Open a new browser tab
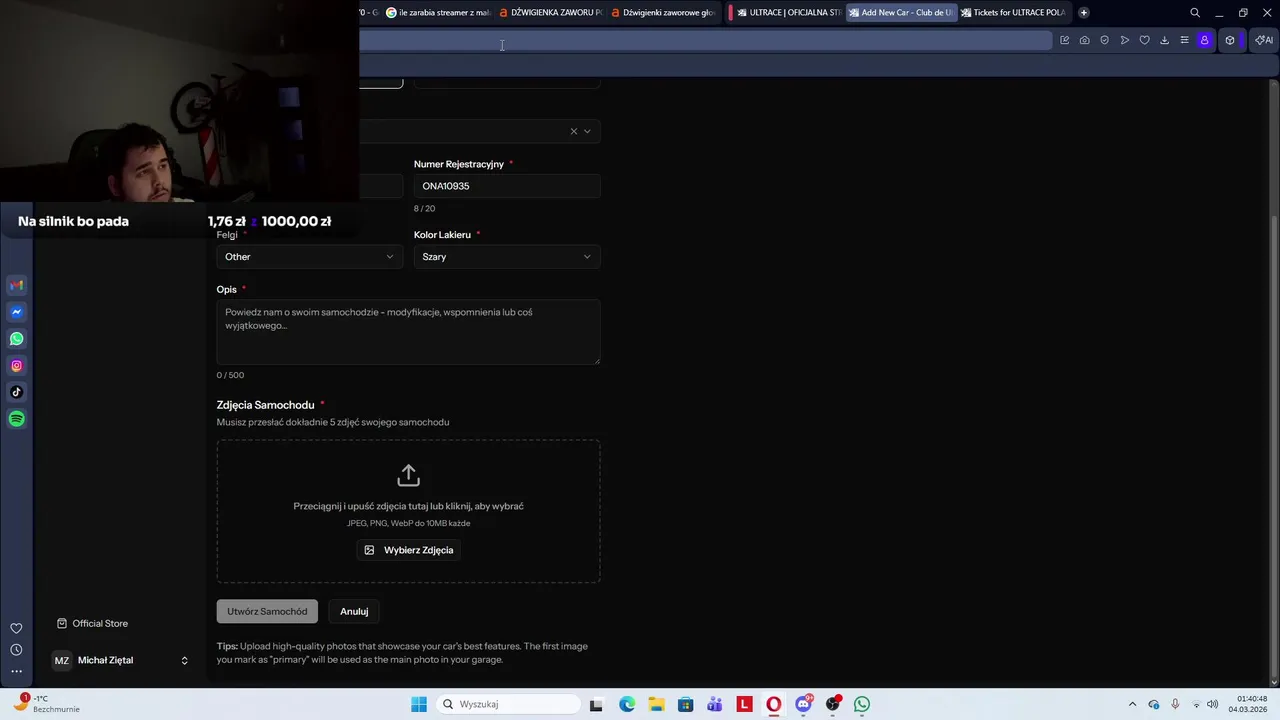This screenshot has height=720, width=1280. click(1083, 13)
